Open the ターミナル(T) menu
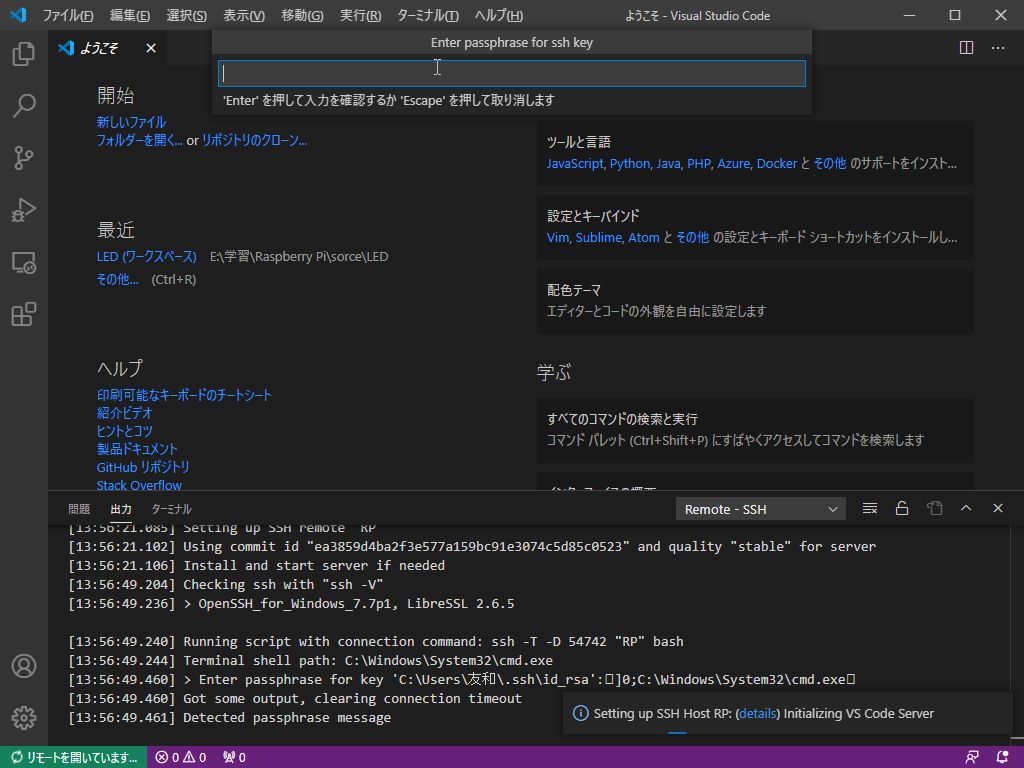1024x768 pixels. tap(427, 15)
